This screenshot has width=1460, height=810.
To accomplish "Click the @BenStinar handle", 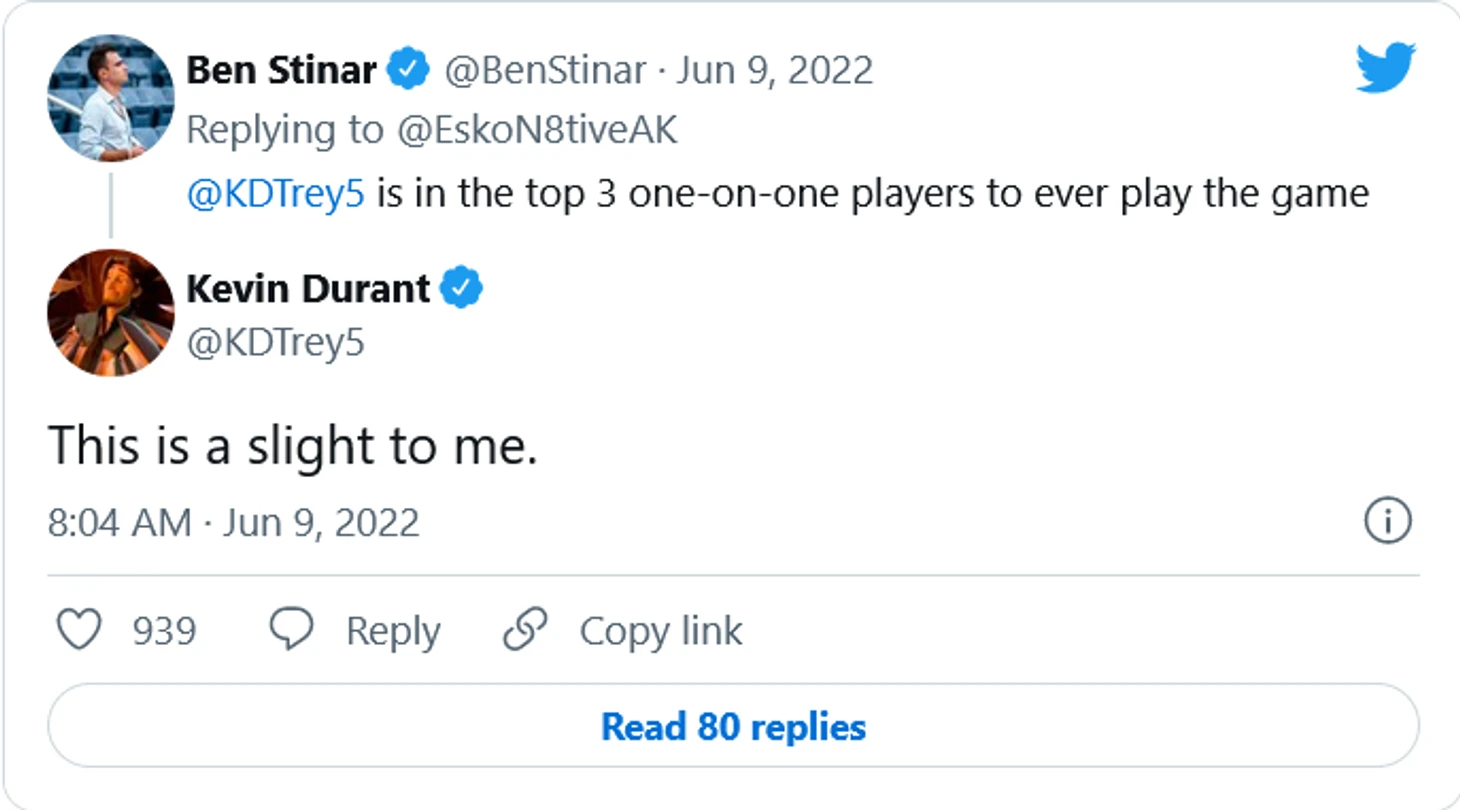I will [544, 70].
